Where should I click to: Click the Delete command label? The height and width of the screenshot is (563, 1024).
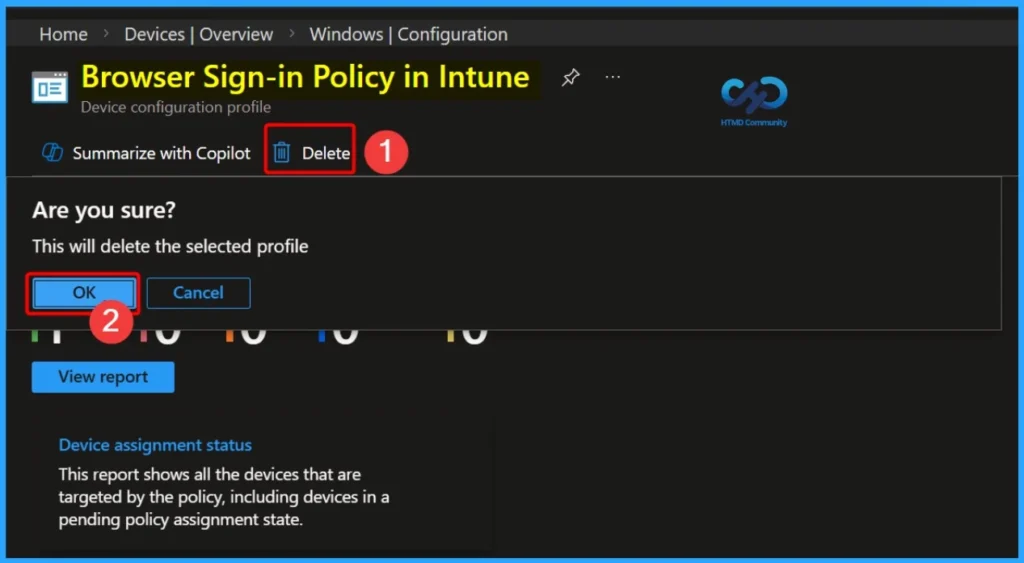pos(326,153)
